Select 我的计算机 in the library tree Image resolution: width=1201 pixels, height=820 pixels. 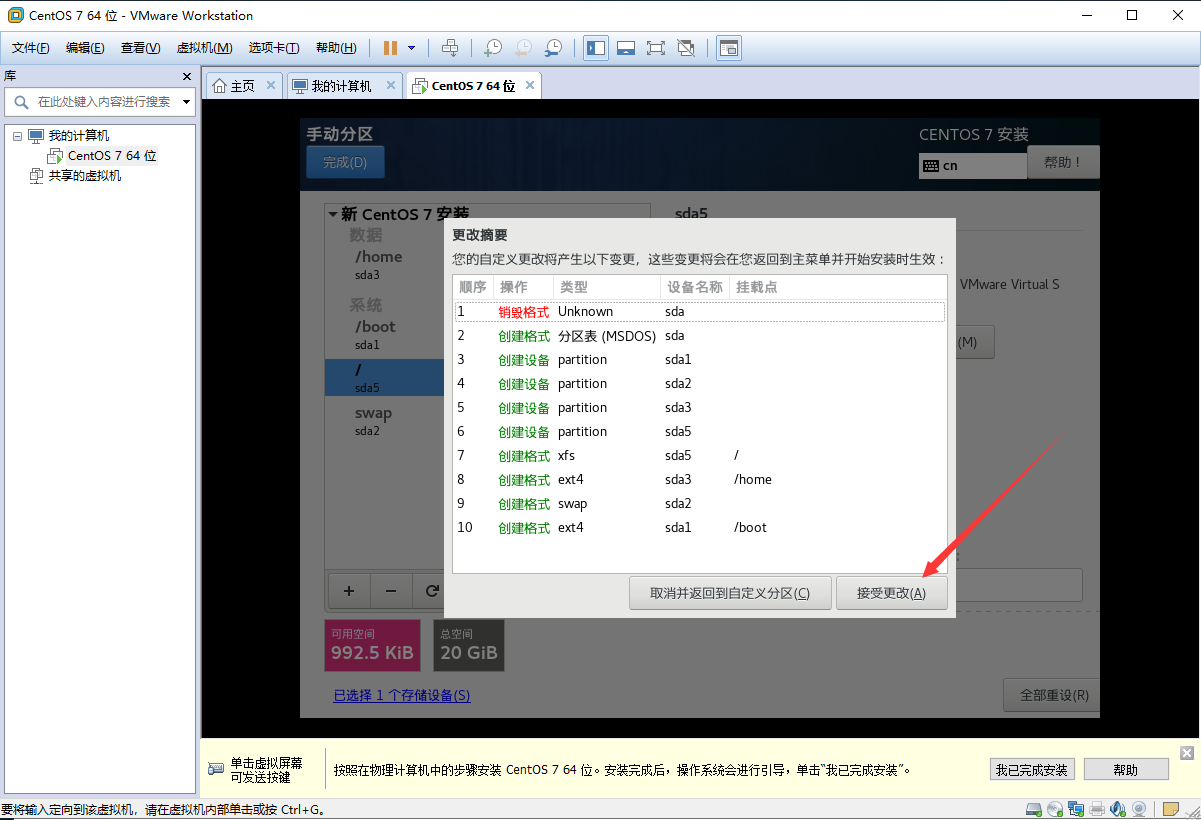pos(79,136)
